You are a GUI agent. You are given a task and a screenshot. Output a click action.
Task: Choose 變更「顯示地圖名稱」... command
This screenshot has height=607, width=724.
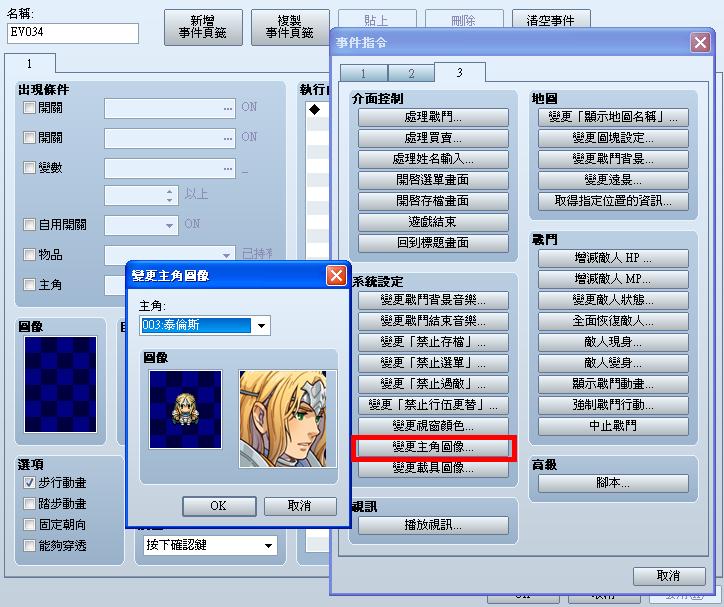[613, 117]
